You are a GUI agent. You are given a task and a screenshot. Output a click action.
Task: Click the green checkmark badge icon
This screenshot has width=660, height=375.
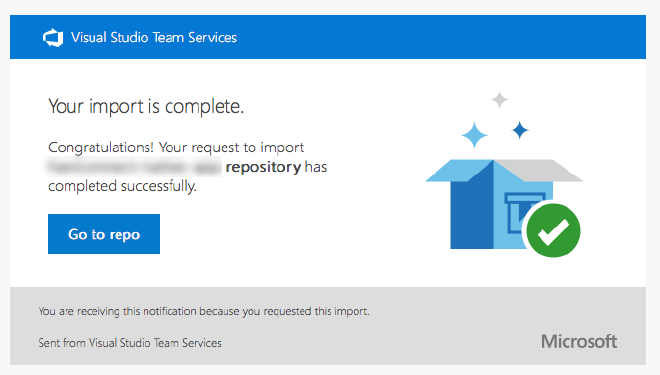click(x=553, y=230)
